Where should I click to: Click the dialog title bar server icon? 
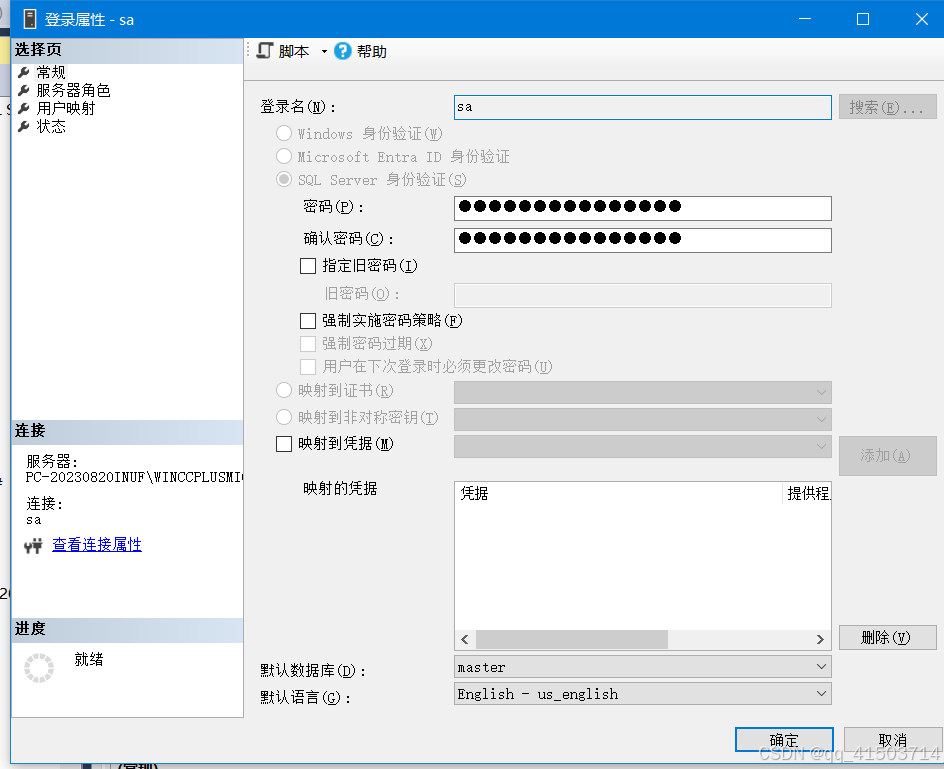(x=30, y=18)
